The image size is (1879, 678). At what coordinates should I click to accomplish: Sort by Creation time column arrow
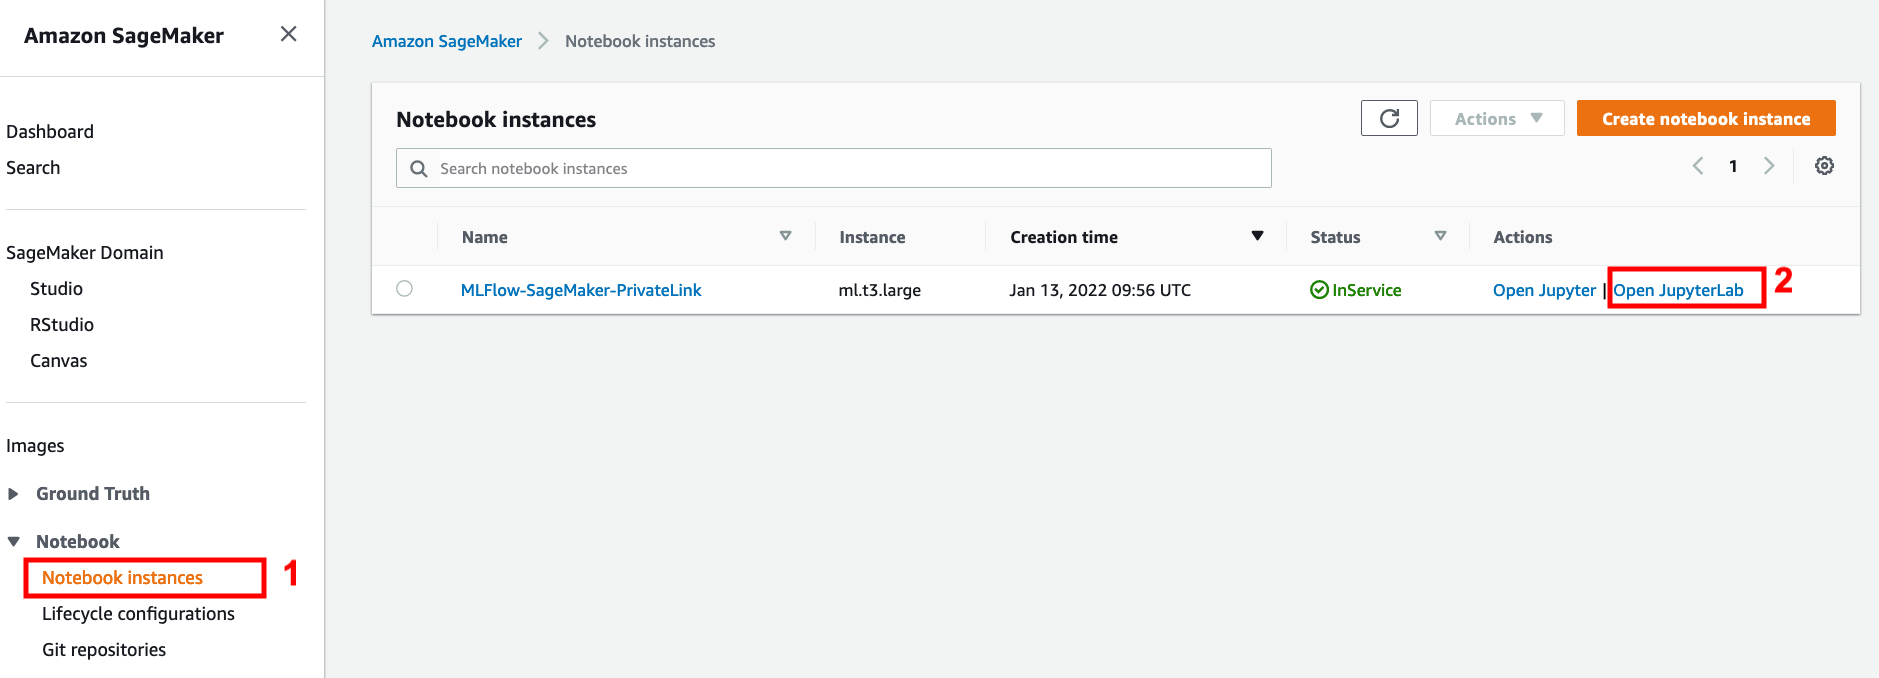pos(1257,236)
